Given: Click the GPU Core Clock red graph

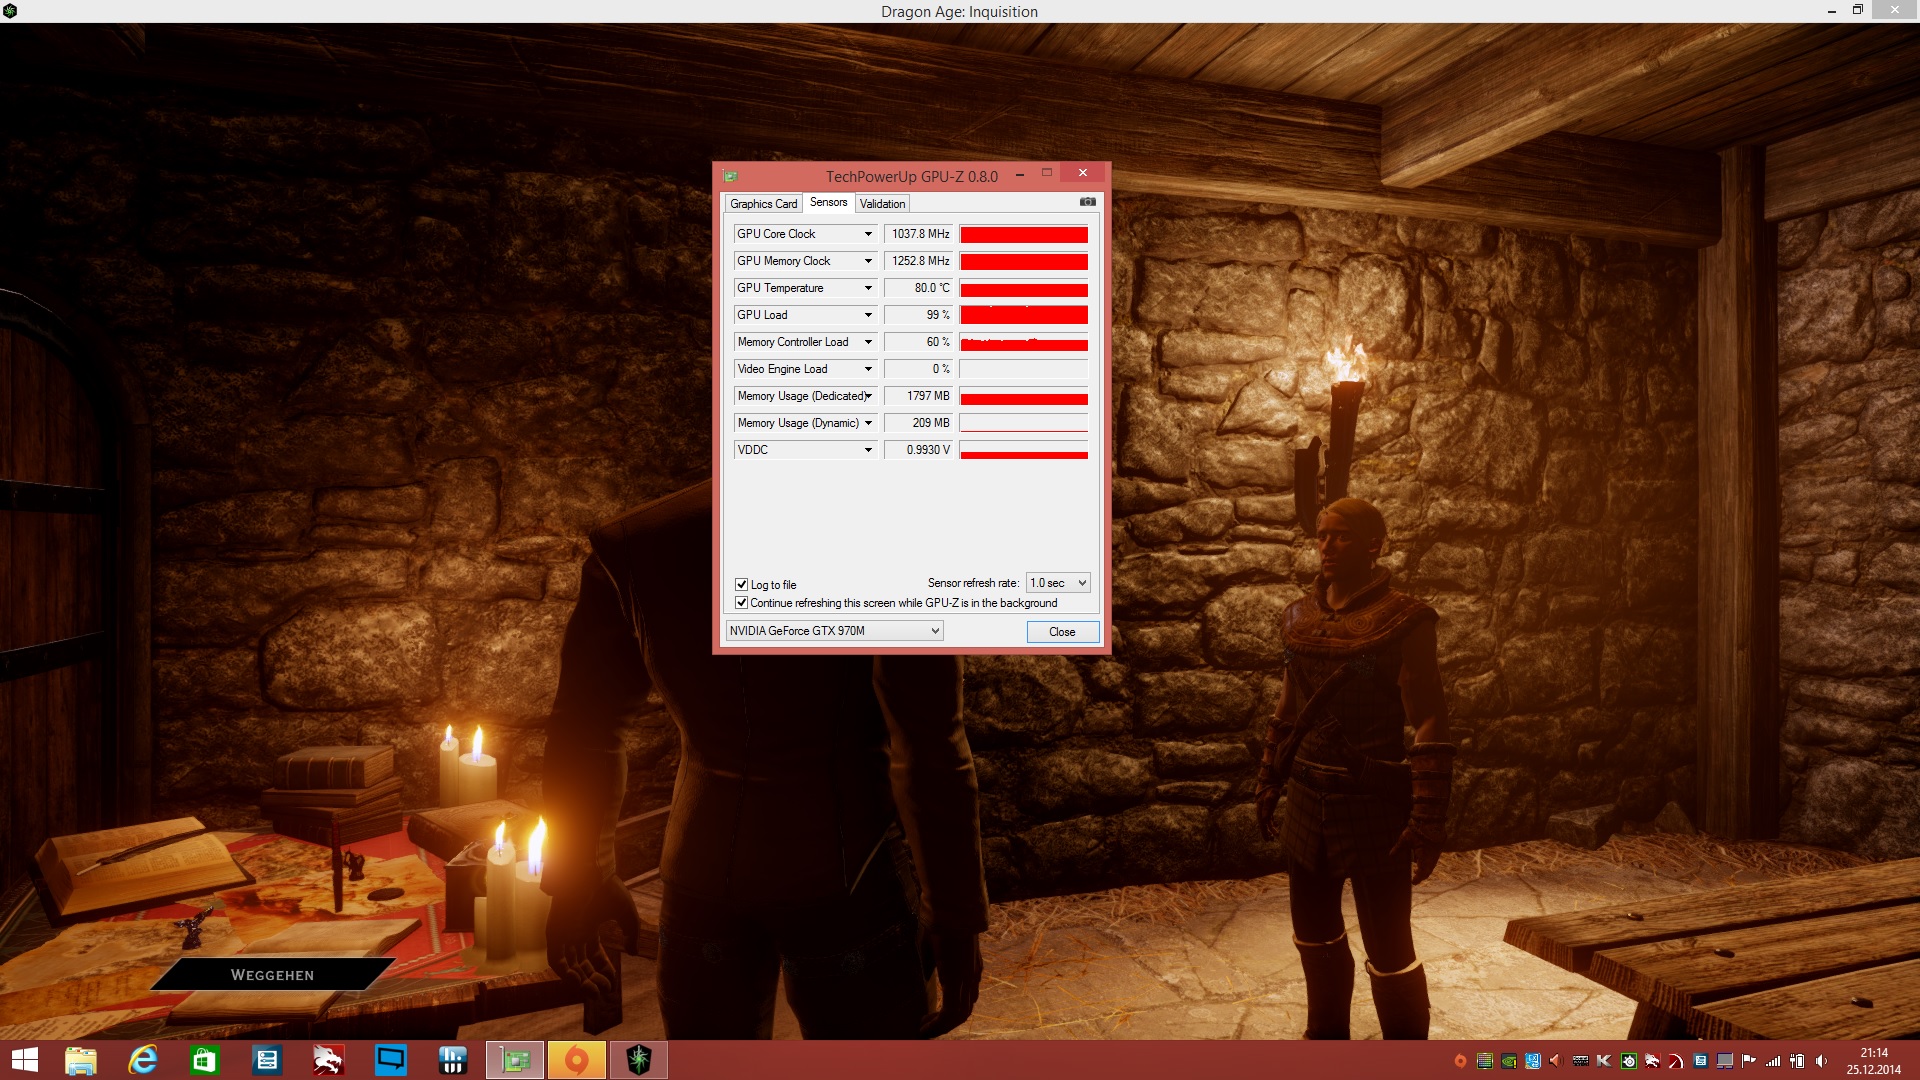Looking at the screenshot, I should [x=1023, y=234].
